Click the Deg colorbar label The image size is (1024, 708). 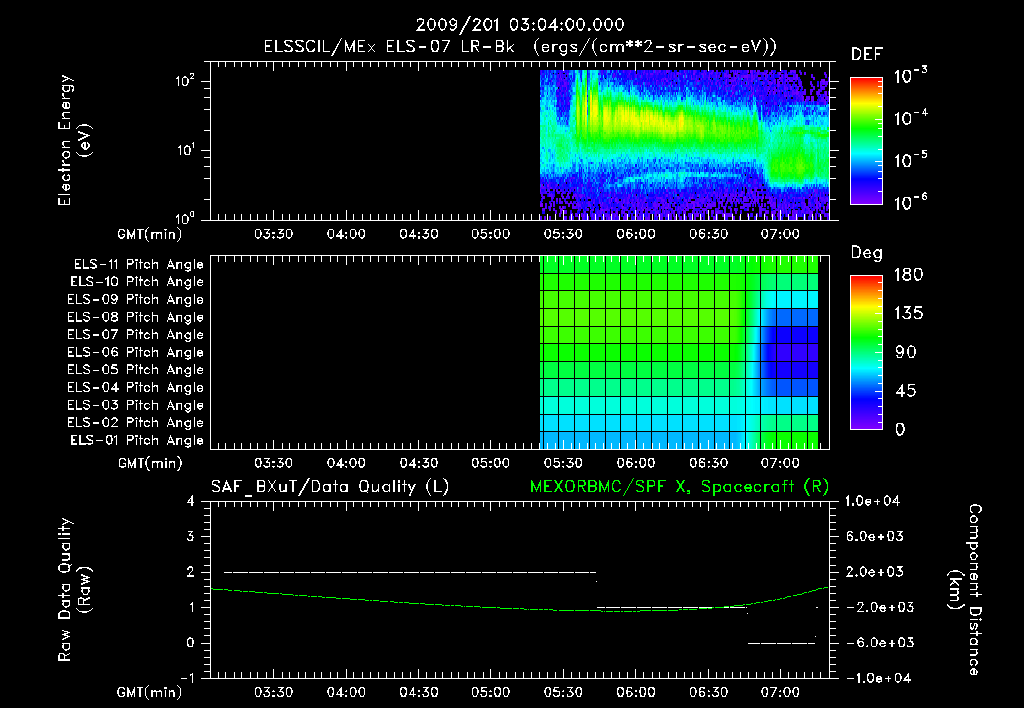pos(867,253)
